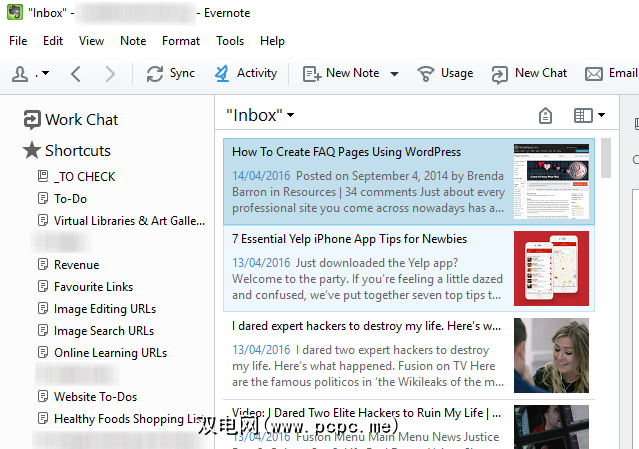The height and width of the screenshot is (449, 639).
Task: Go forward with the right arrow
Action: click(x=110, y=74)
